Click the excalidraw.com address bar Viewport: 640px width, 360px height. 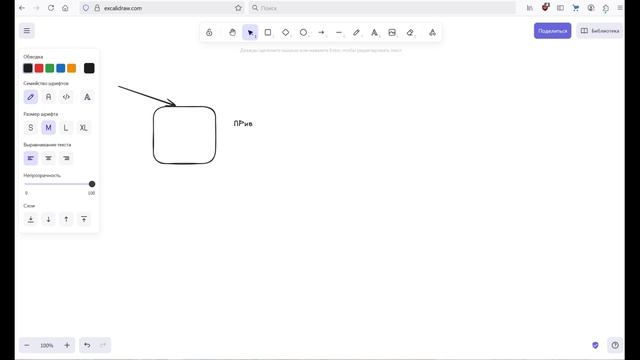pyautogui.click(x=163, y=8)
